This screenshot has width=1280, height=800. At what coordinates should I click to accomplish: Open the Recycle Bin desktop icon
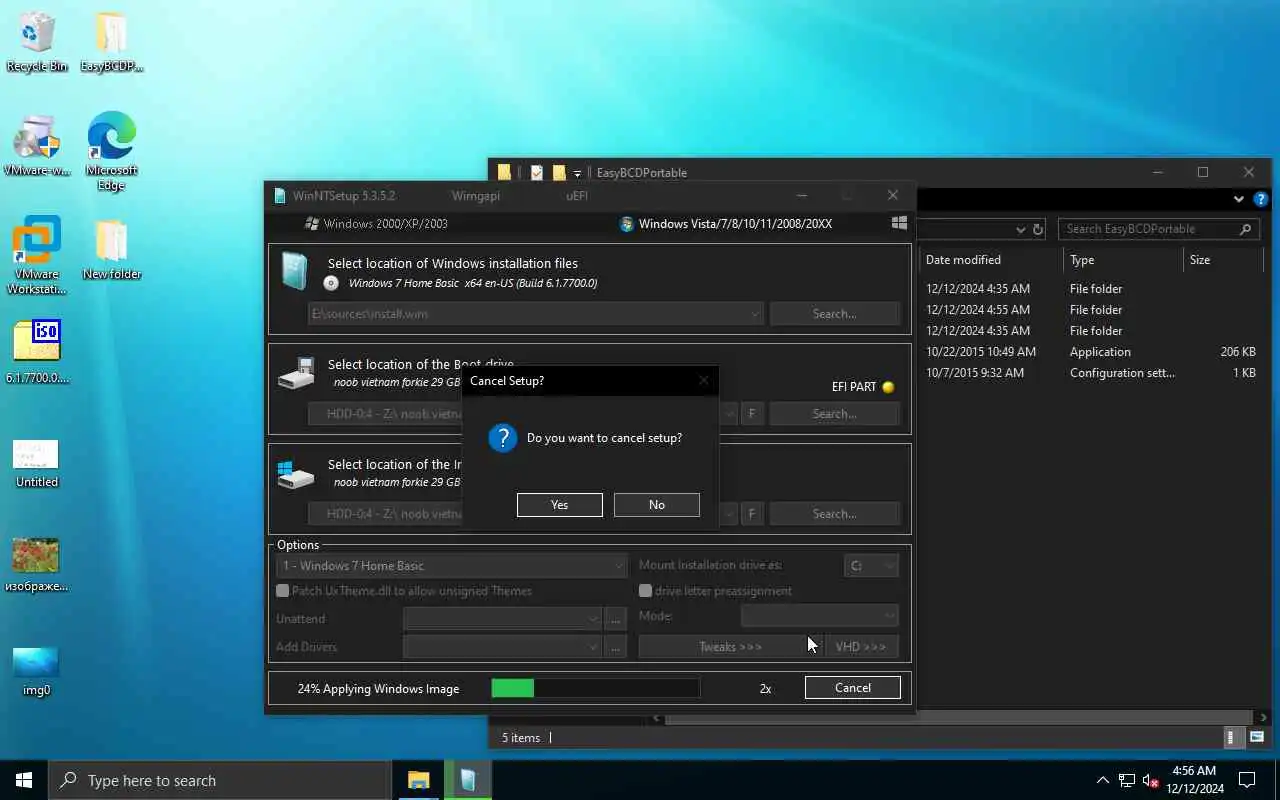[37, 42]
